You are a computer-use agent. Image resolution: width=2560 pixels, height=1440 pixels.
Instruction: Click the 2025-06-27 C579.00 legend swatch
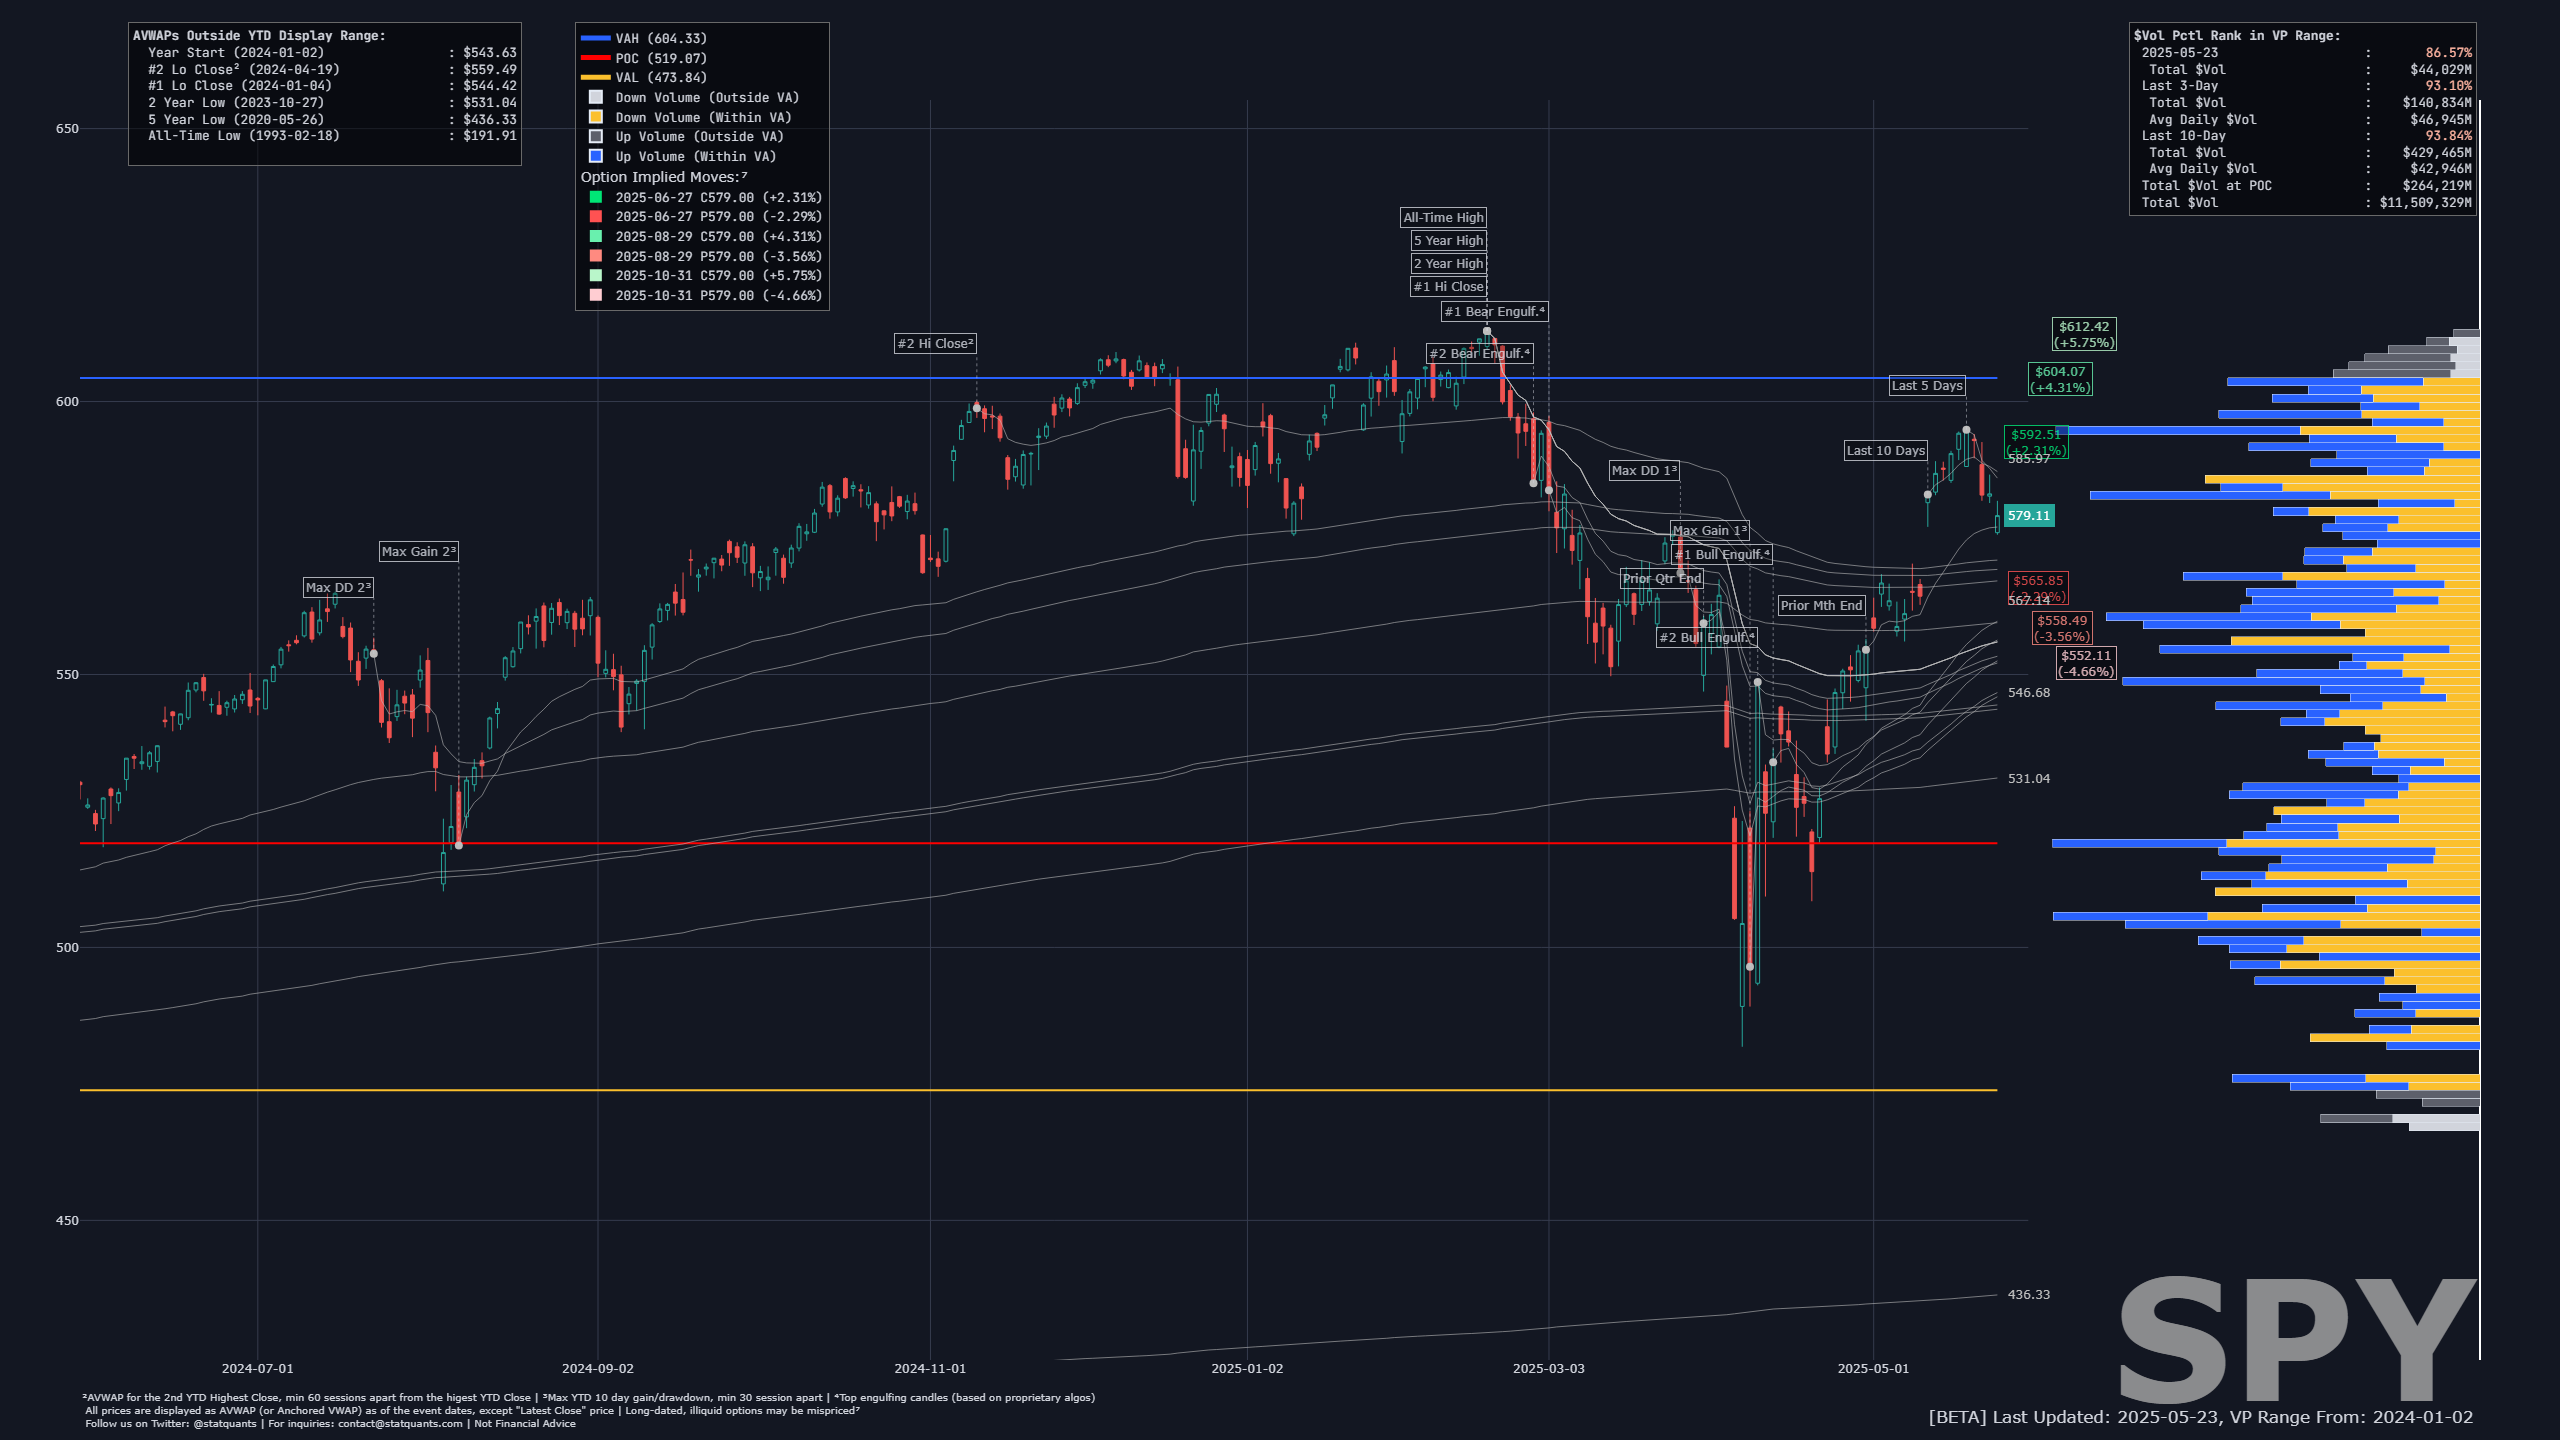(x=596, y=198)
